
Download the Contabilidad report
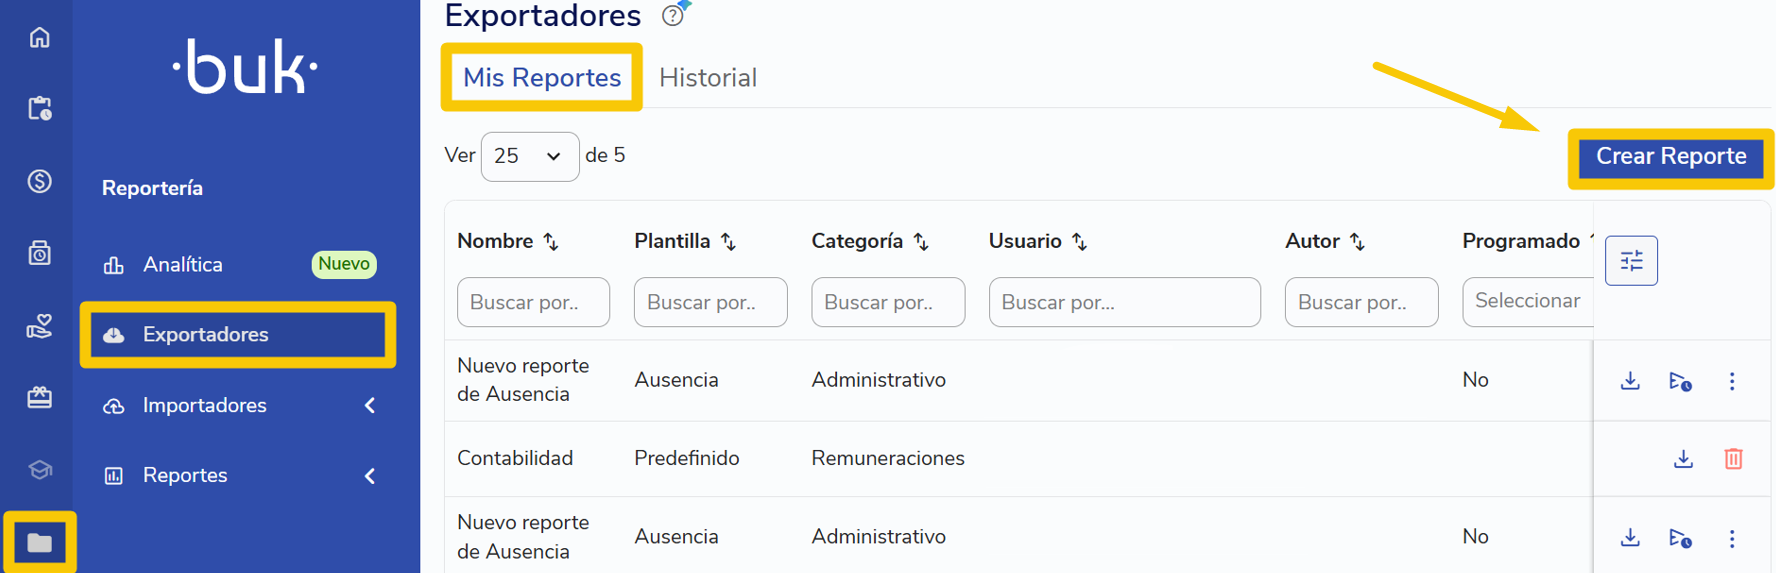coord(1683,459)
